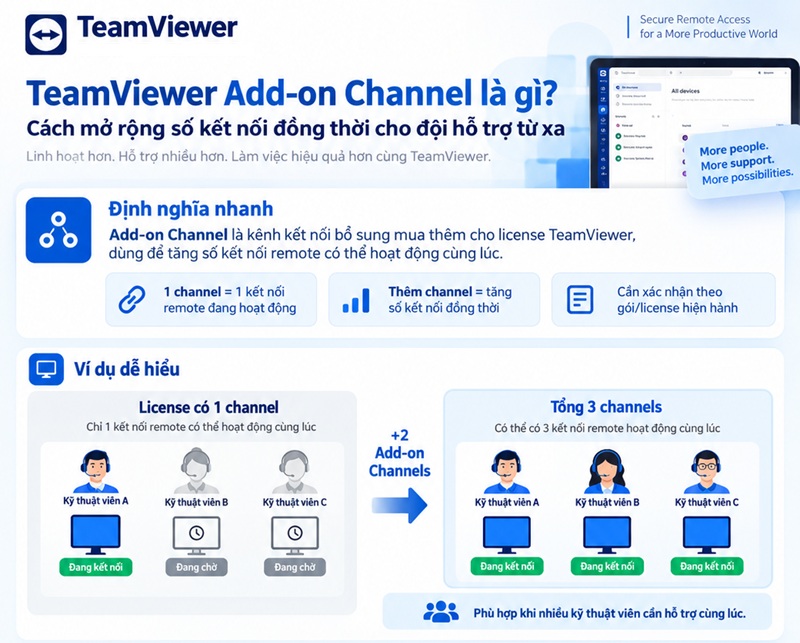The height and width of the screenshot is (643, 800).
Task: Click green 'Đang kết nối' badge in 1-channel panel
Action: 95,567
